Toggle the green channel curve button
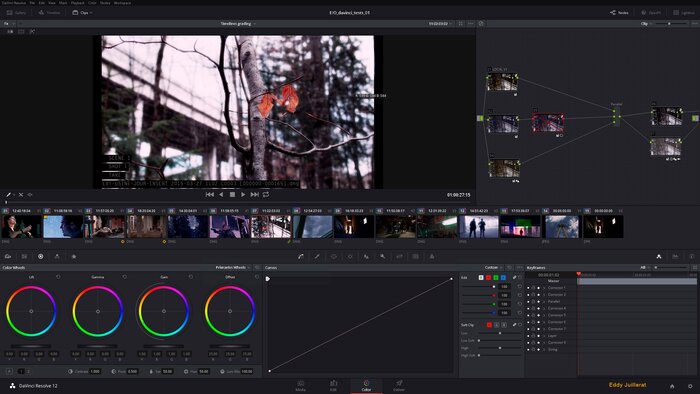The image size is (700, 394). [496, 278]
